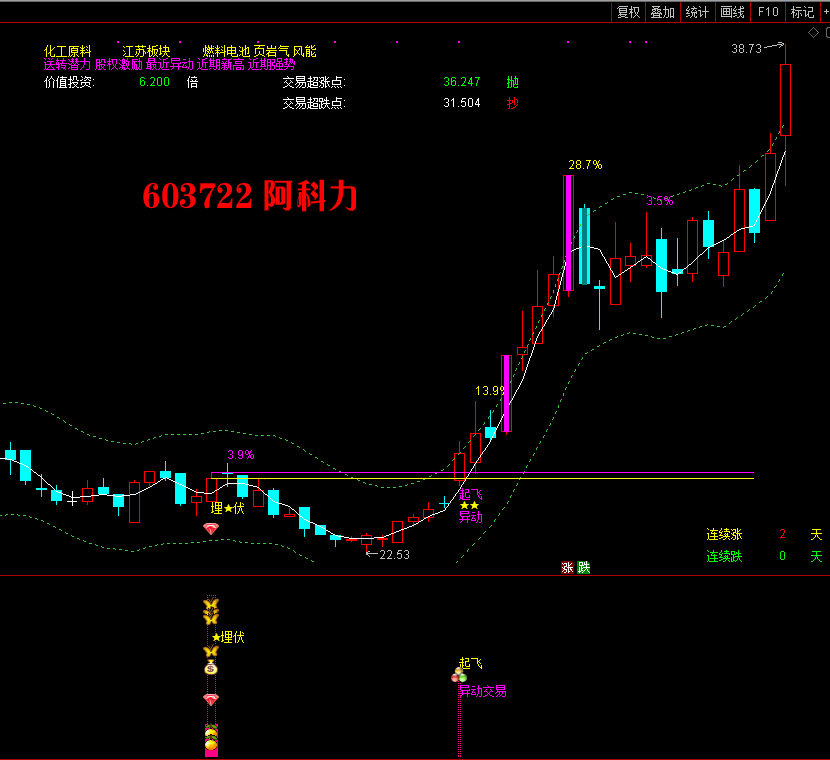The width and height of the screenshot is (830, 760).
Task: Click the red 涨 indicator icon
Action: click(x=567, y=567)
